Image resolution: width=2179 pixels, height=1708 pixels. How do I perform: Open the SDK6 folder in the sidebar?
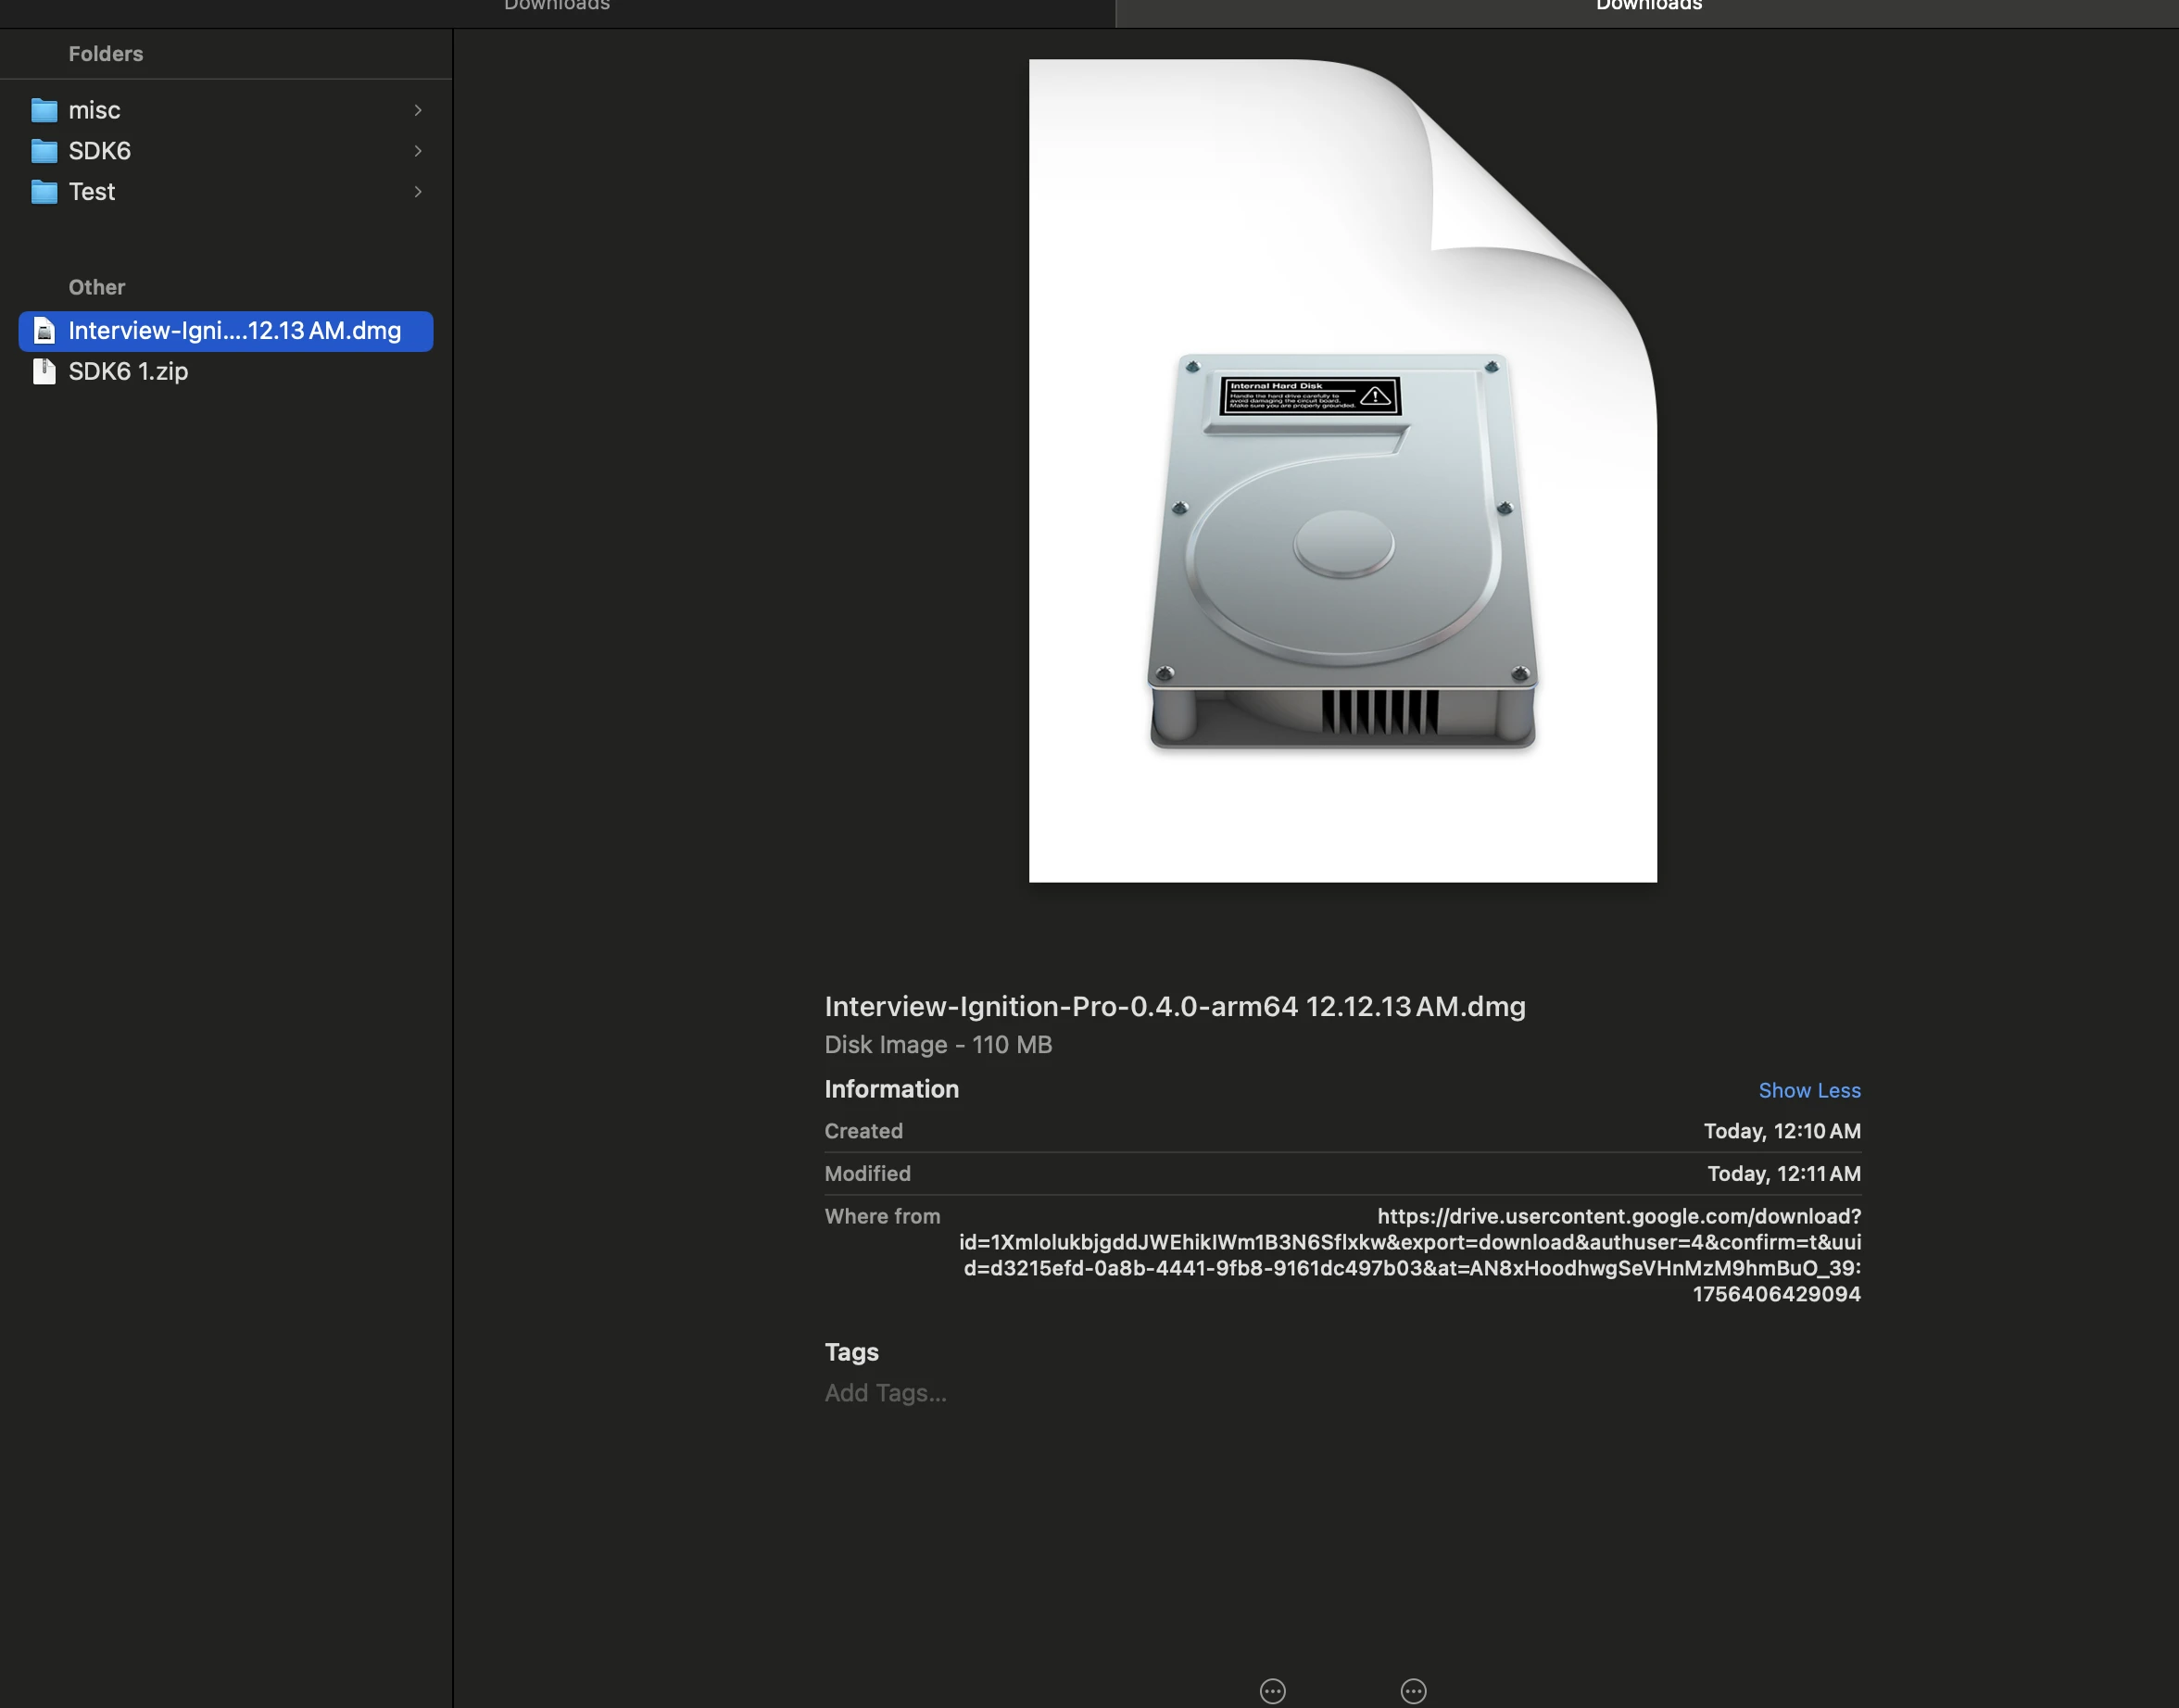click(x=99, y=150)
